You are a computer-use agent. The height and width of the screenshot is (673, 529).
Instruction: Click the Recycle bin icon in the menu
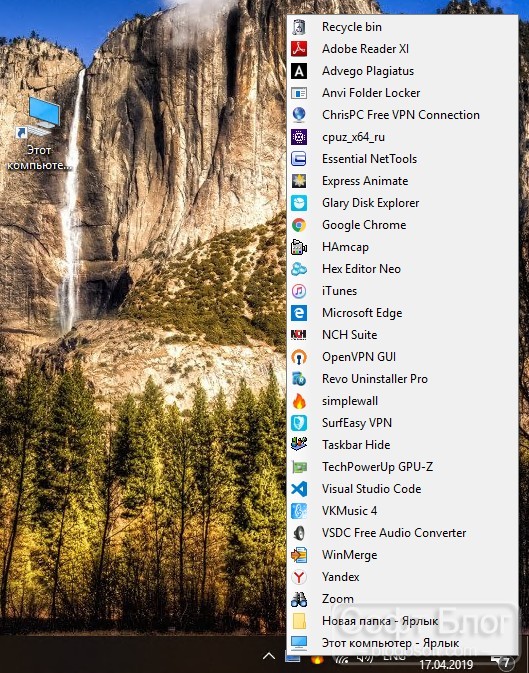coord(299,27)
